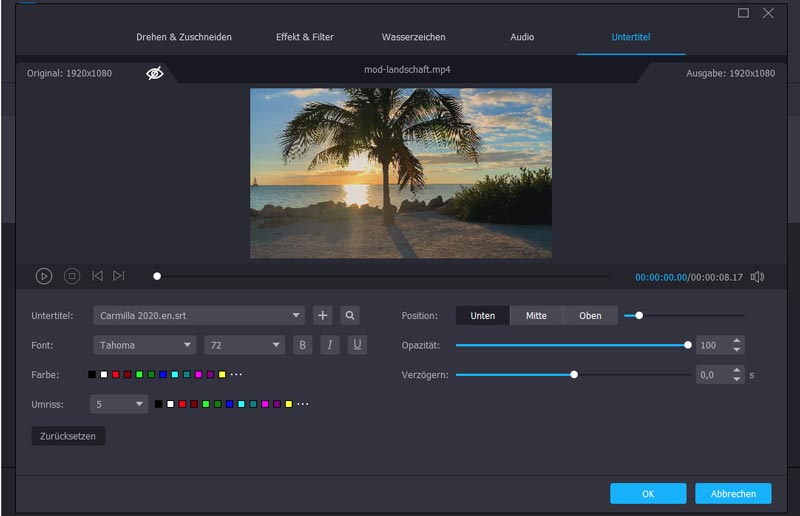Screen dimensions: 800x516
Task: Toggle underline subtitle text
Action: [357, 345]
